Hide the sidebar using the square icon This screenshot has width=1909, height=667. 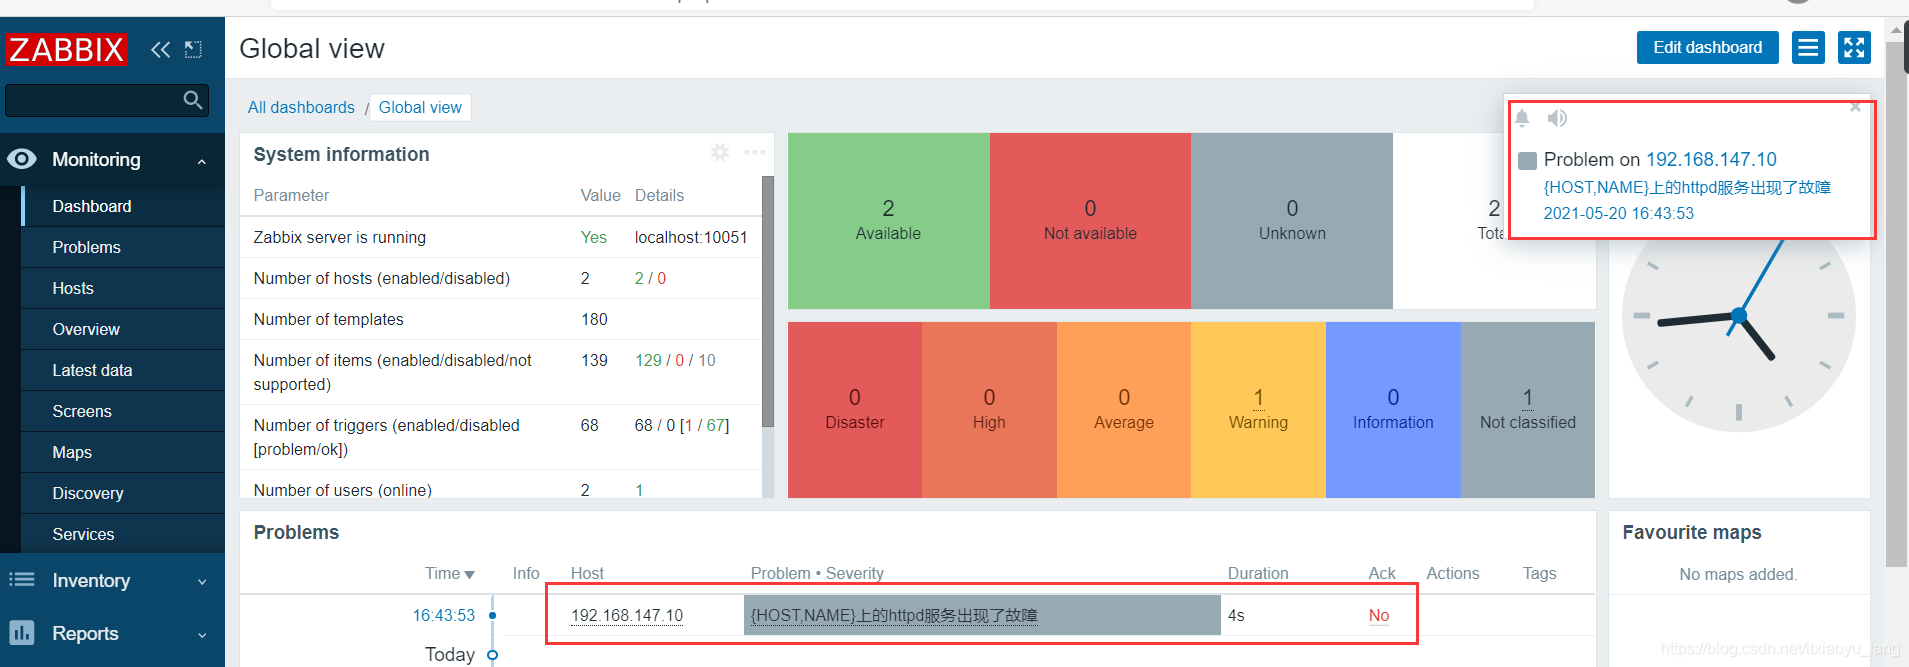193,49
